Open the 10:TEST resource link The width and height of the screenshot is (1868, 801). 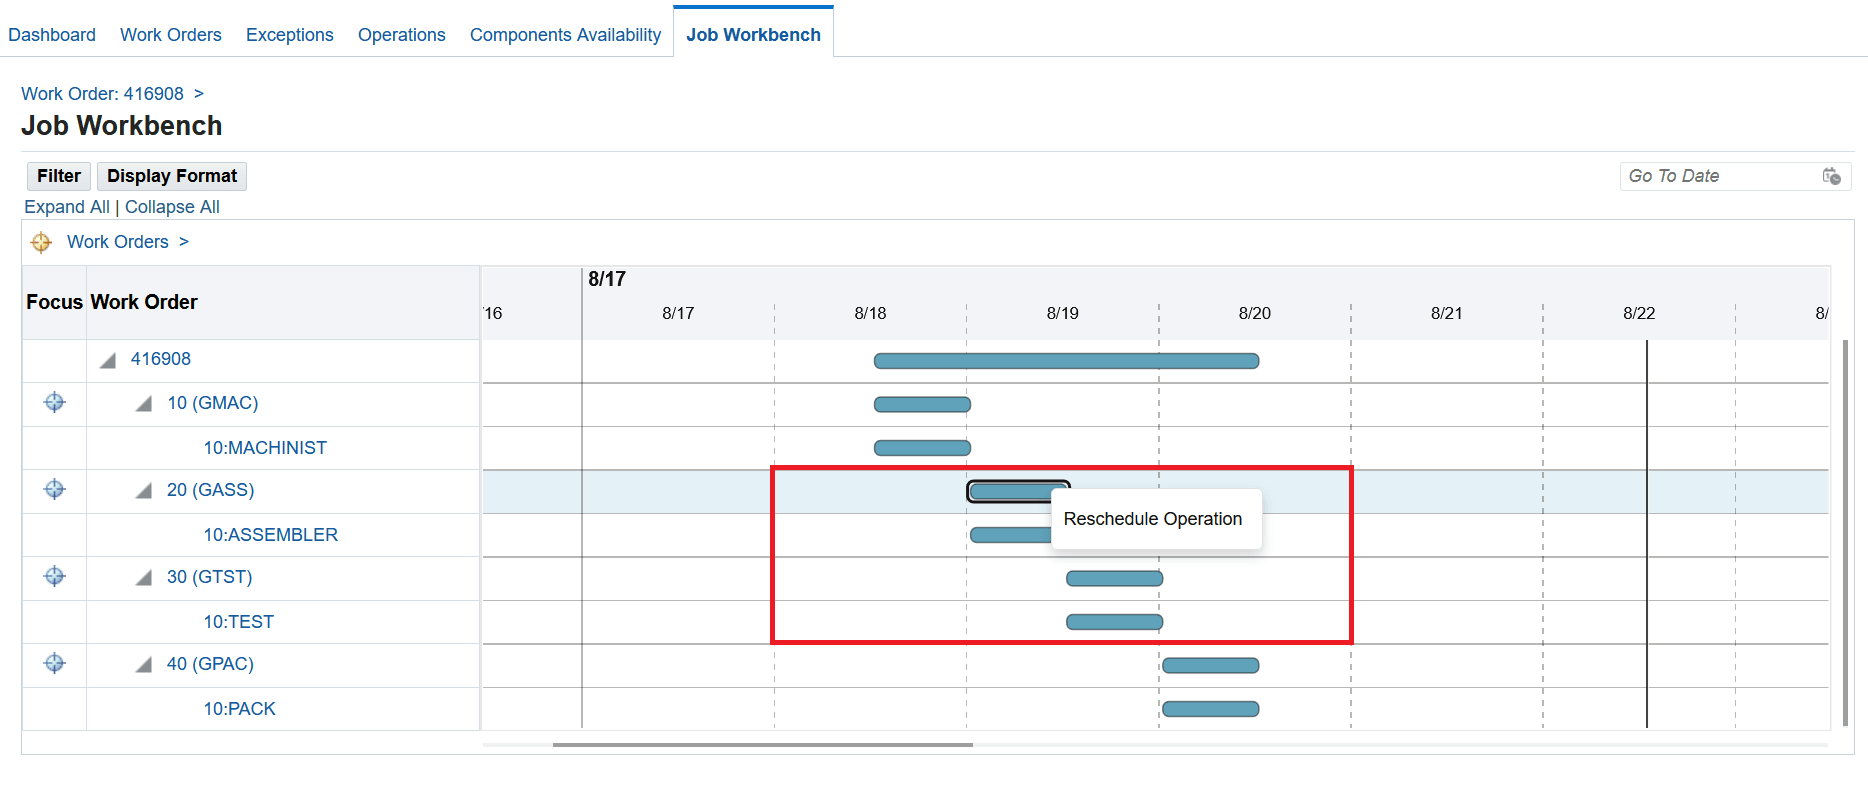[239, 622]
